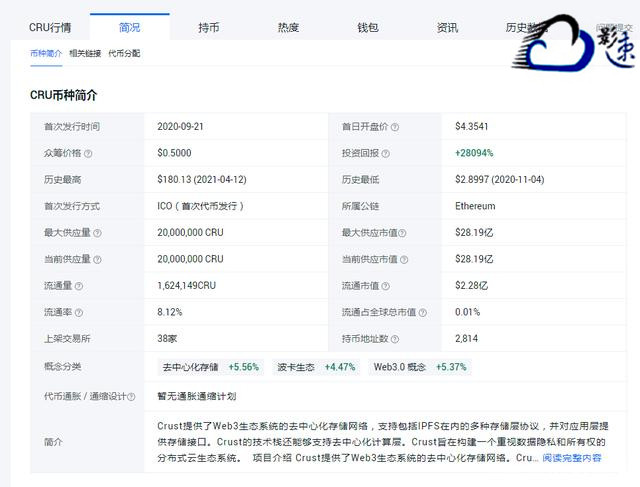Click the 阅读完整内容 link
The height and width of the screenshot is (487, 640).
(572, 458)
